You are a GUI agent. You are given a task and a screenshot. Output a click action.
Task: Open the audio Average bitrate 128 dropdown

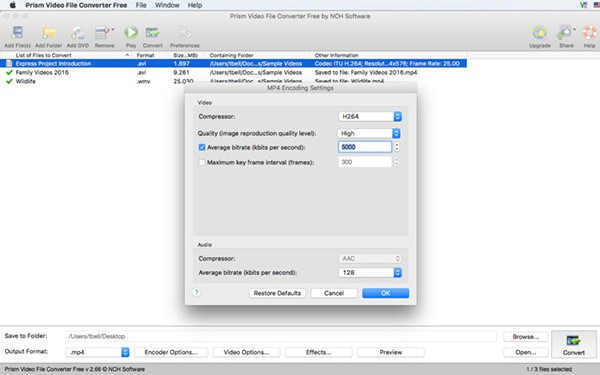(x=370, y=272)
